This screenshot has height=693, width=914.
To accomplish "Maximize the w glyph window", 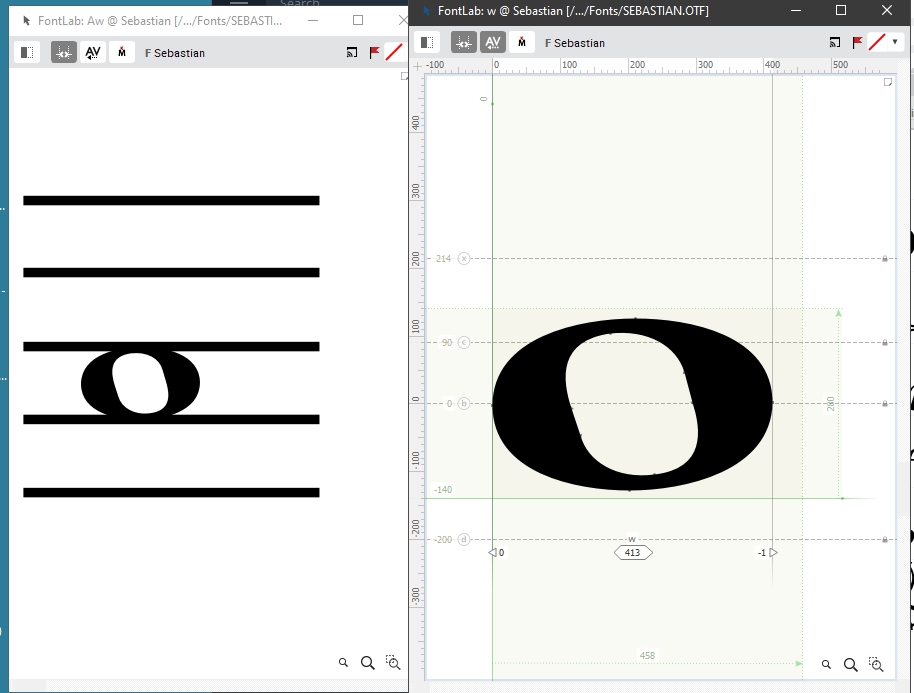I will (841, 10).
